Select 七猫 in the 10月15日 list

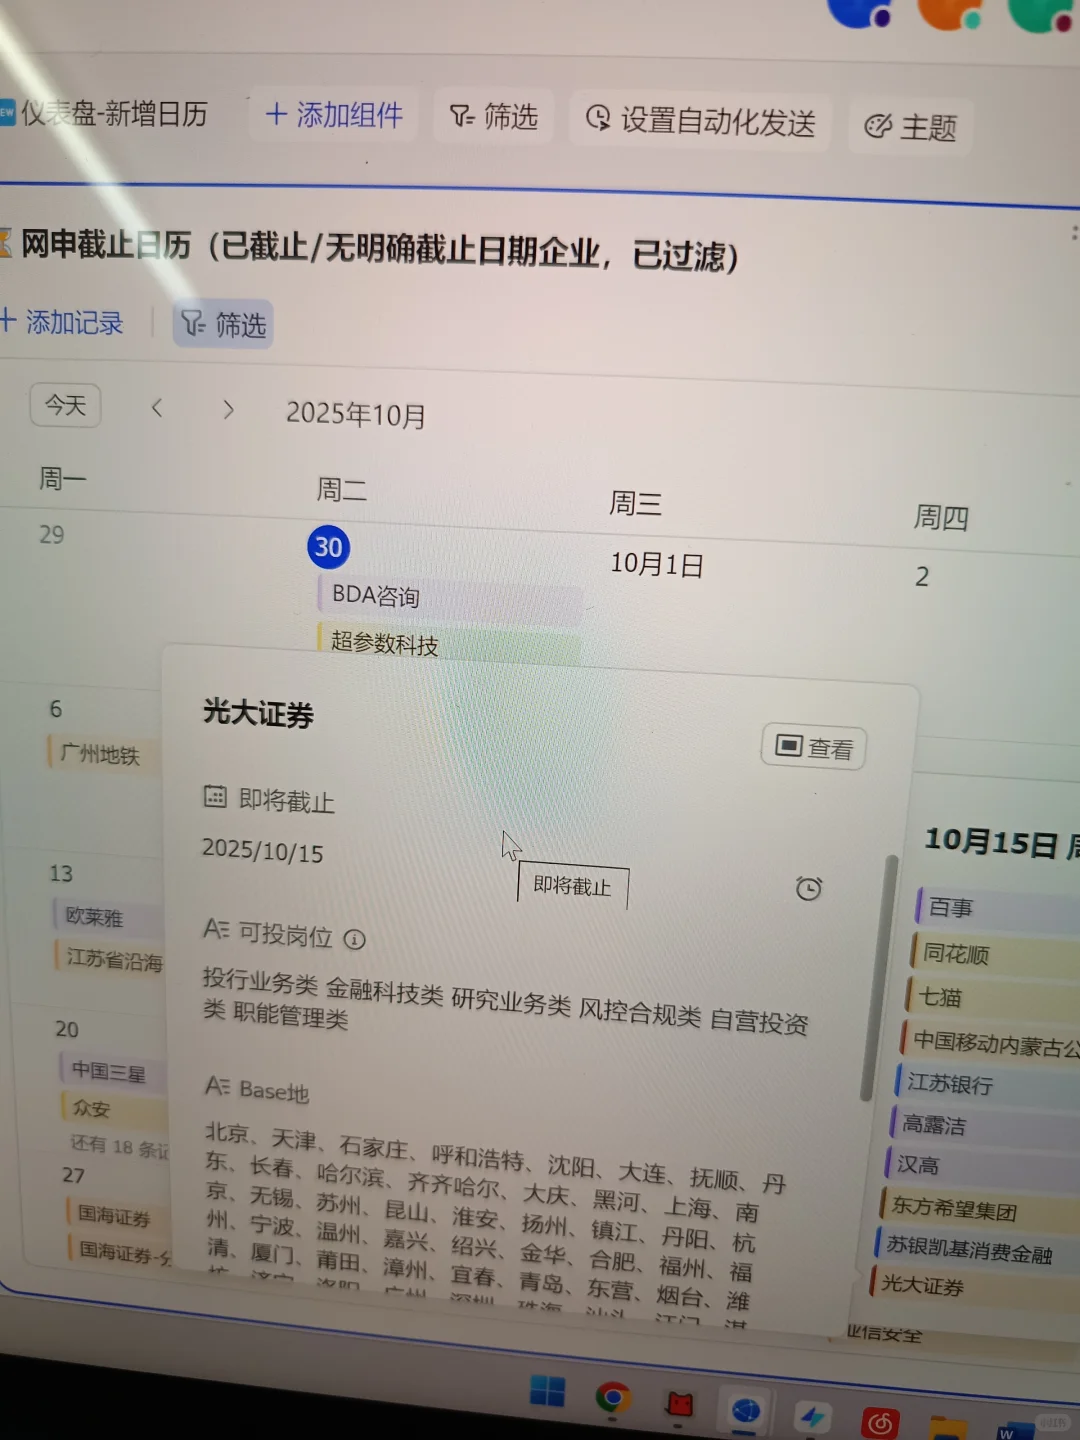pos(990,998)
